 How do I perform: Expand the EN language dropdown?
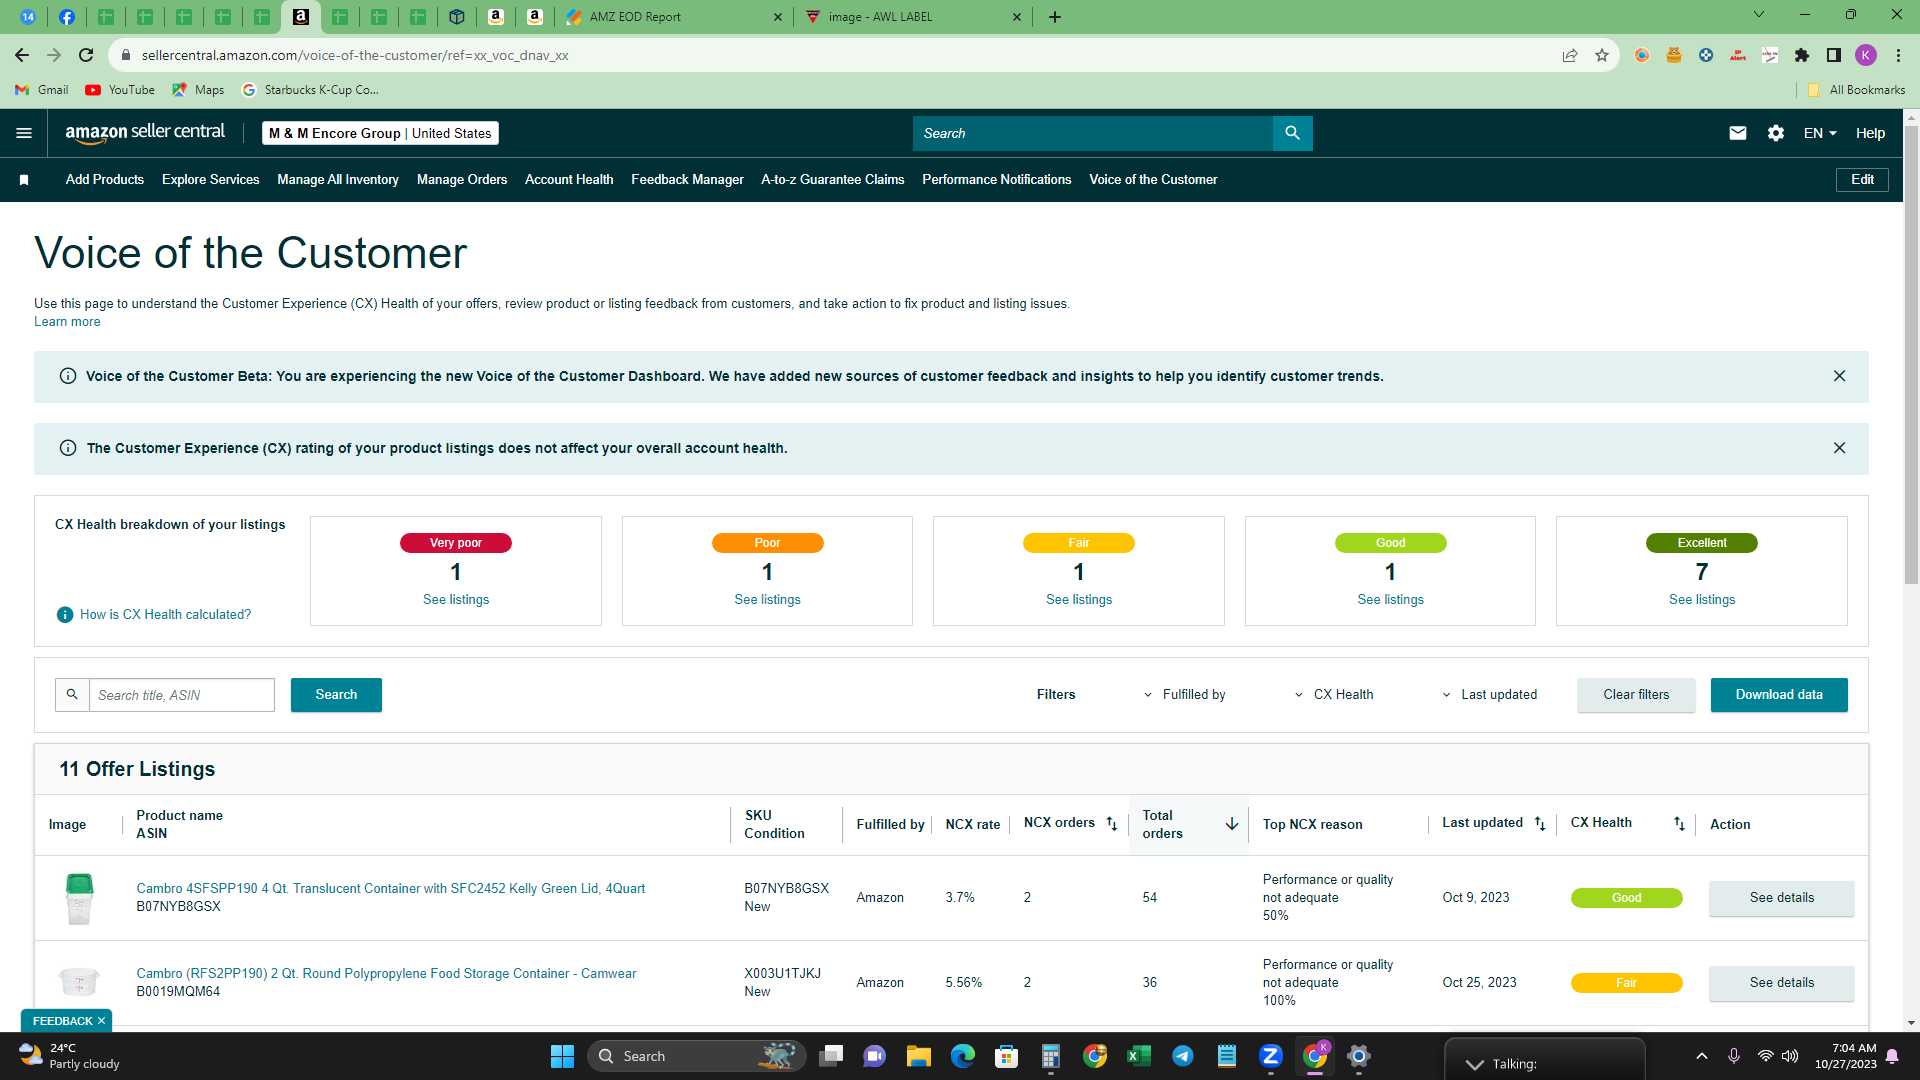(x=1820, y=133)
